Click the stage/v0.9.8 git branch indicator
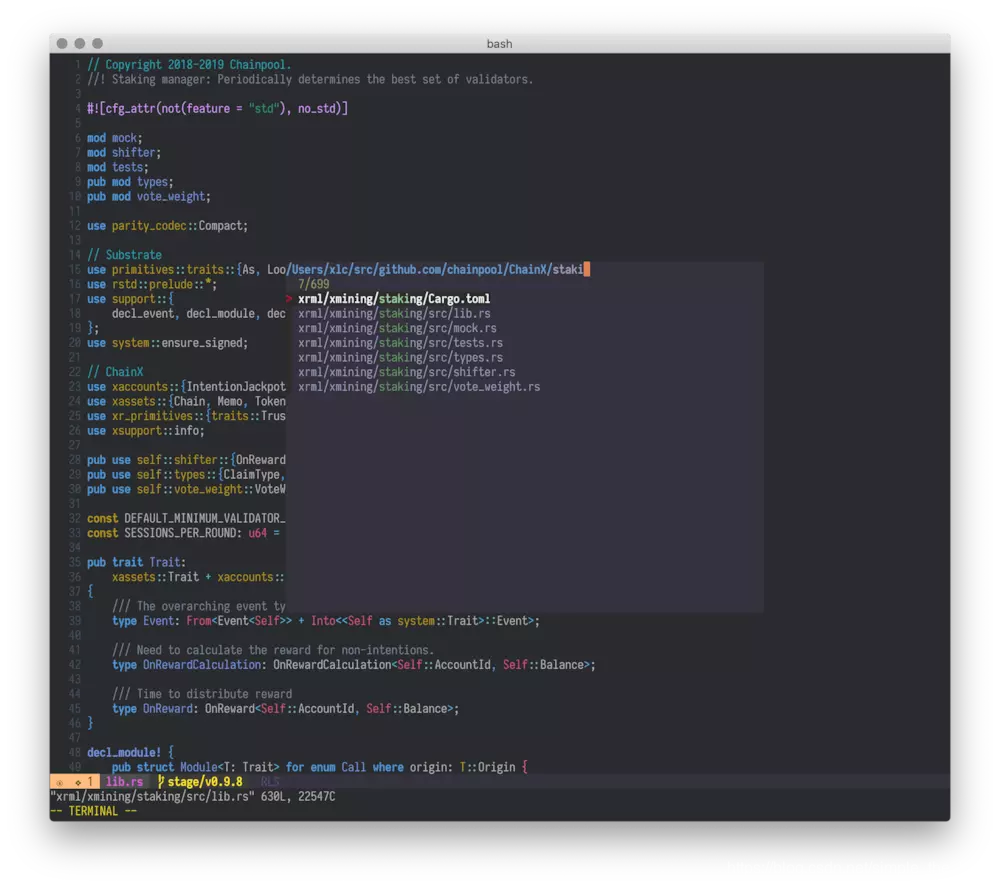1000x887 pixels. click(205, 782)
